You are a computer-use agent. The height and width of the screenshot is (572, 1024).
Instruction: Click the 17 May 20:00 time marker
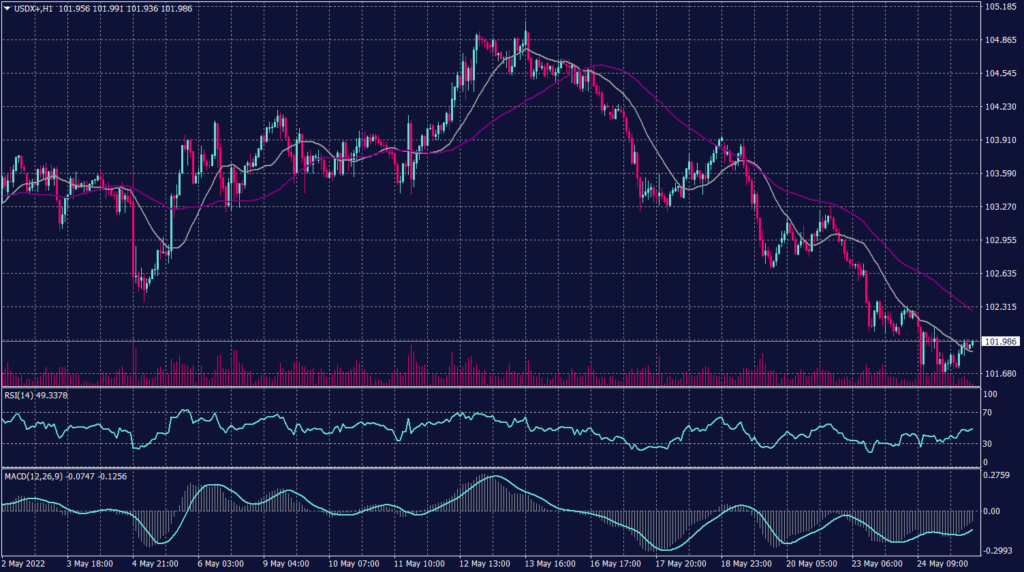tap(680, 565)
